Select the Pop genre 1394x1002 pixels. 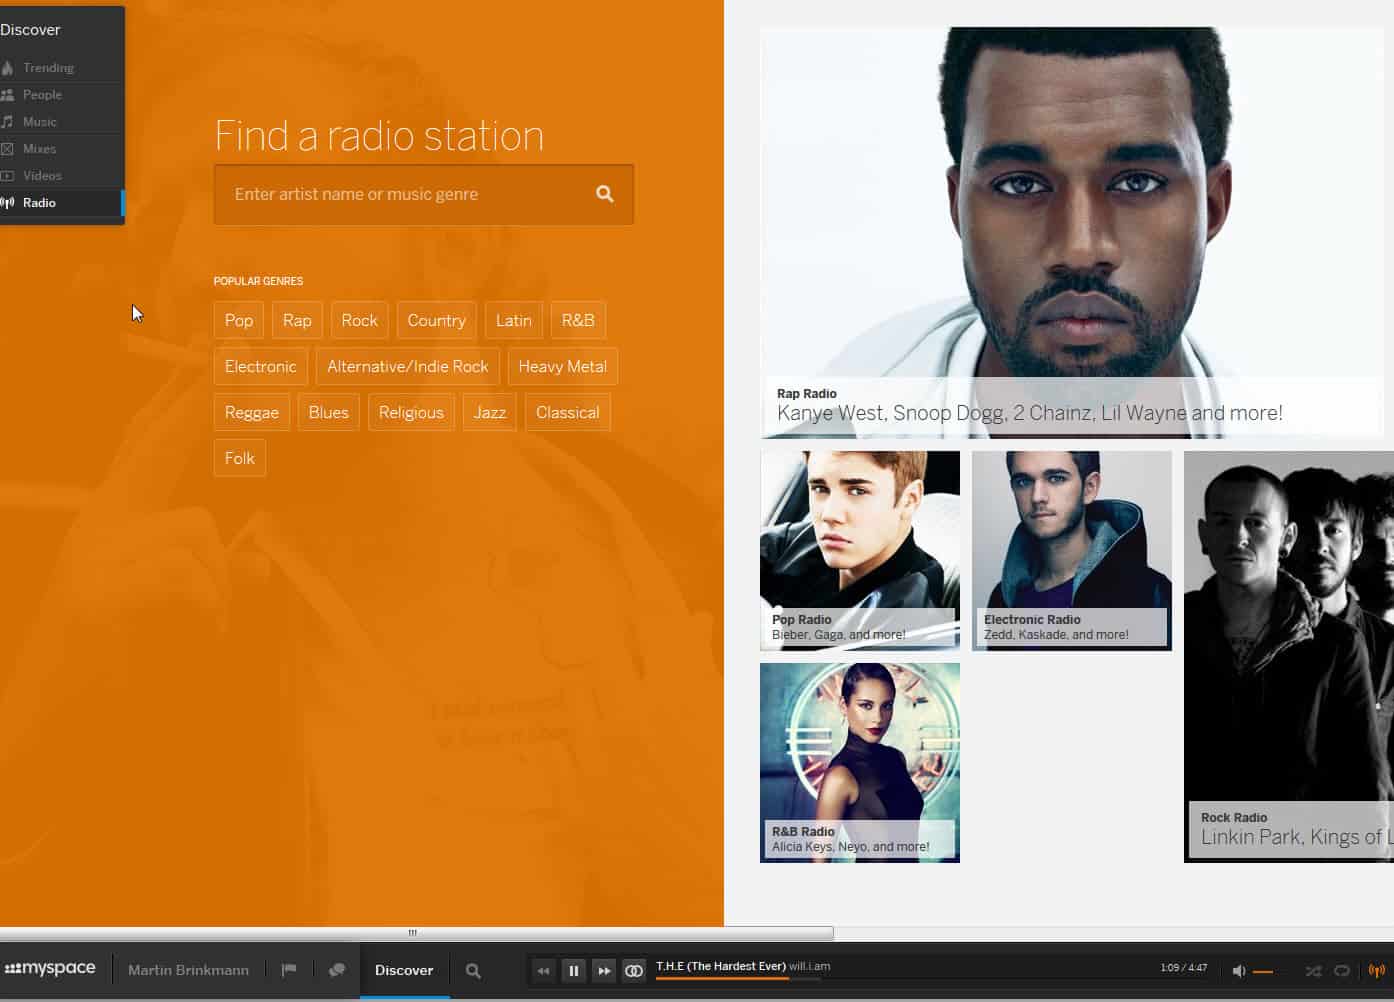[x=239, y=320]
